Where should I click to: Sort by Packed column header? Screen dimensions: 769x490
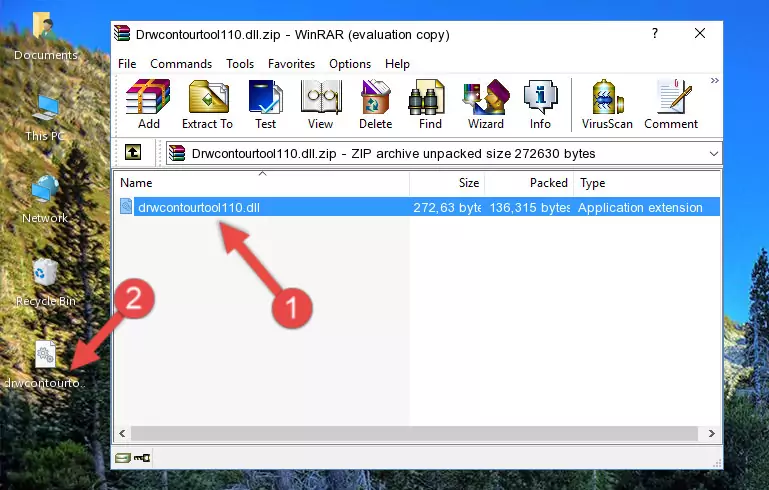tap(529, 182)
